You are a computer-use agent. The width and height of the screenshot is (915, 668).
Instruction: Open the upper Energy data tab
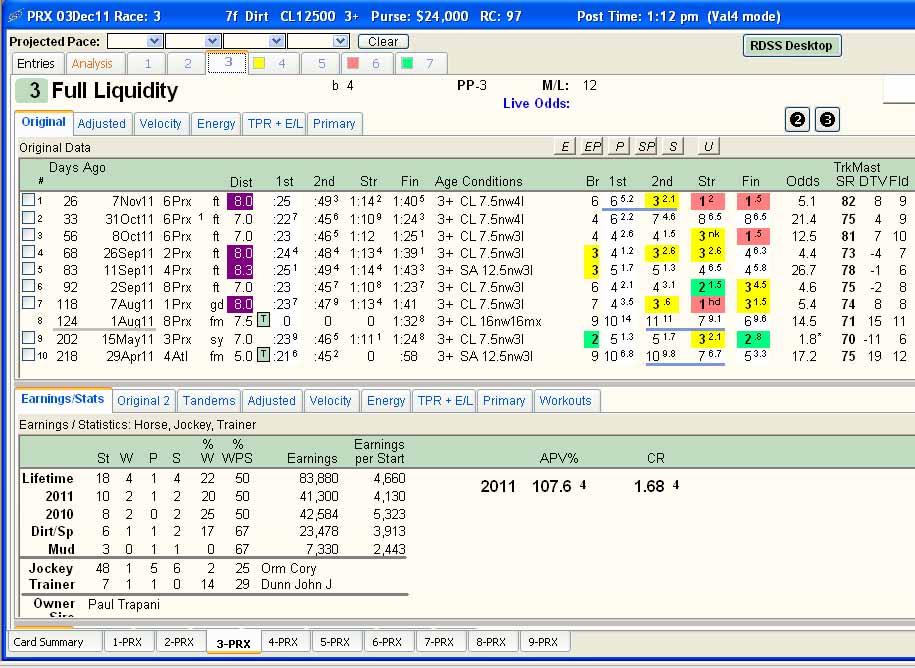(x=216, y=124)
